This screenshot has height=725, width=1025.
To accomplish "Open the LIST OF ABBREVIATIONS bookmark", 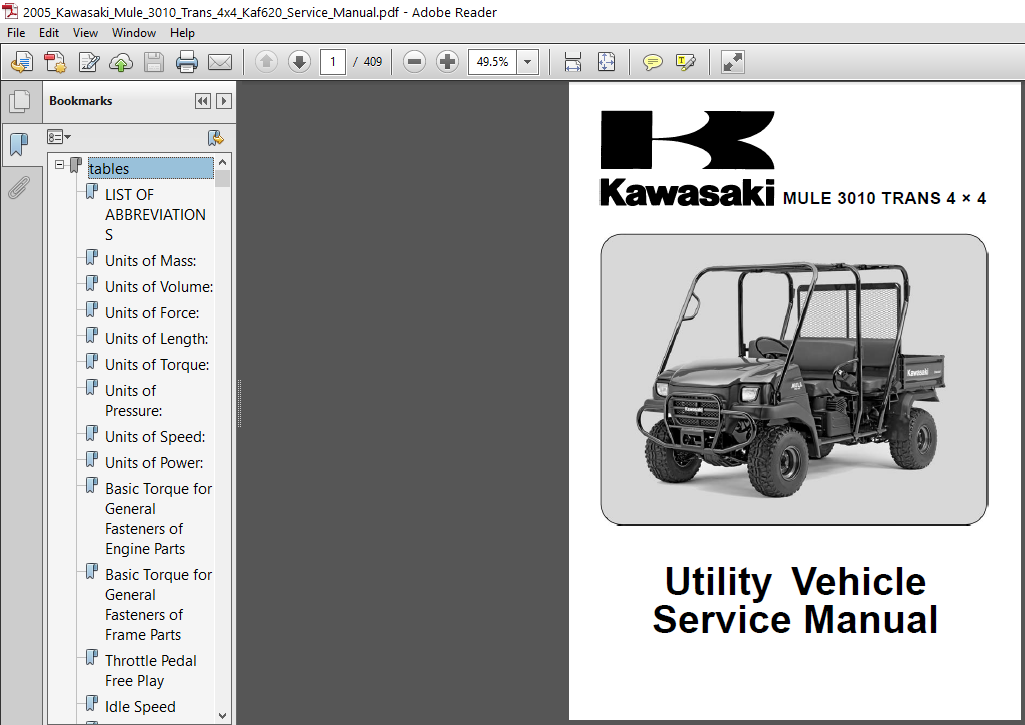I will (x=156, y=214).
